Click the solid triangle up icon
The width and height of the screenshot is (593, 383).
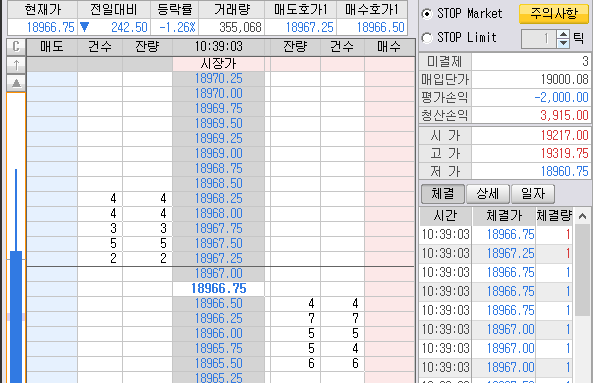pos(16,83)
